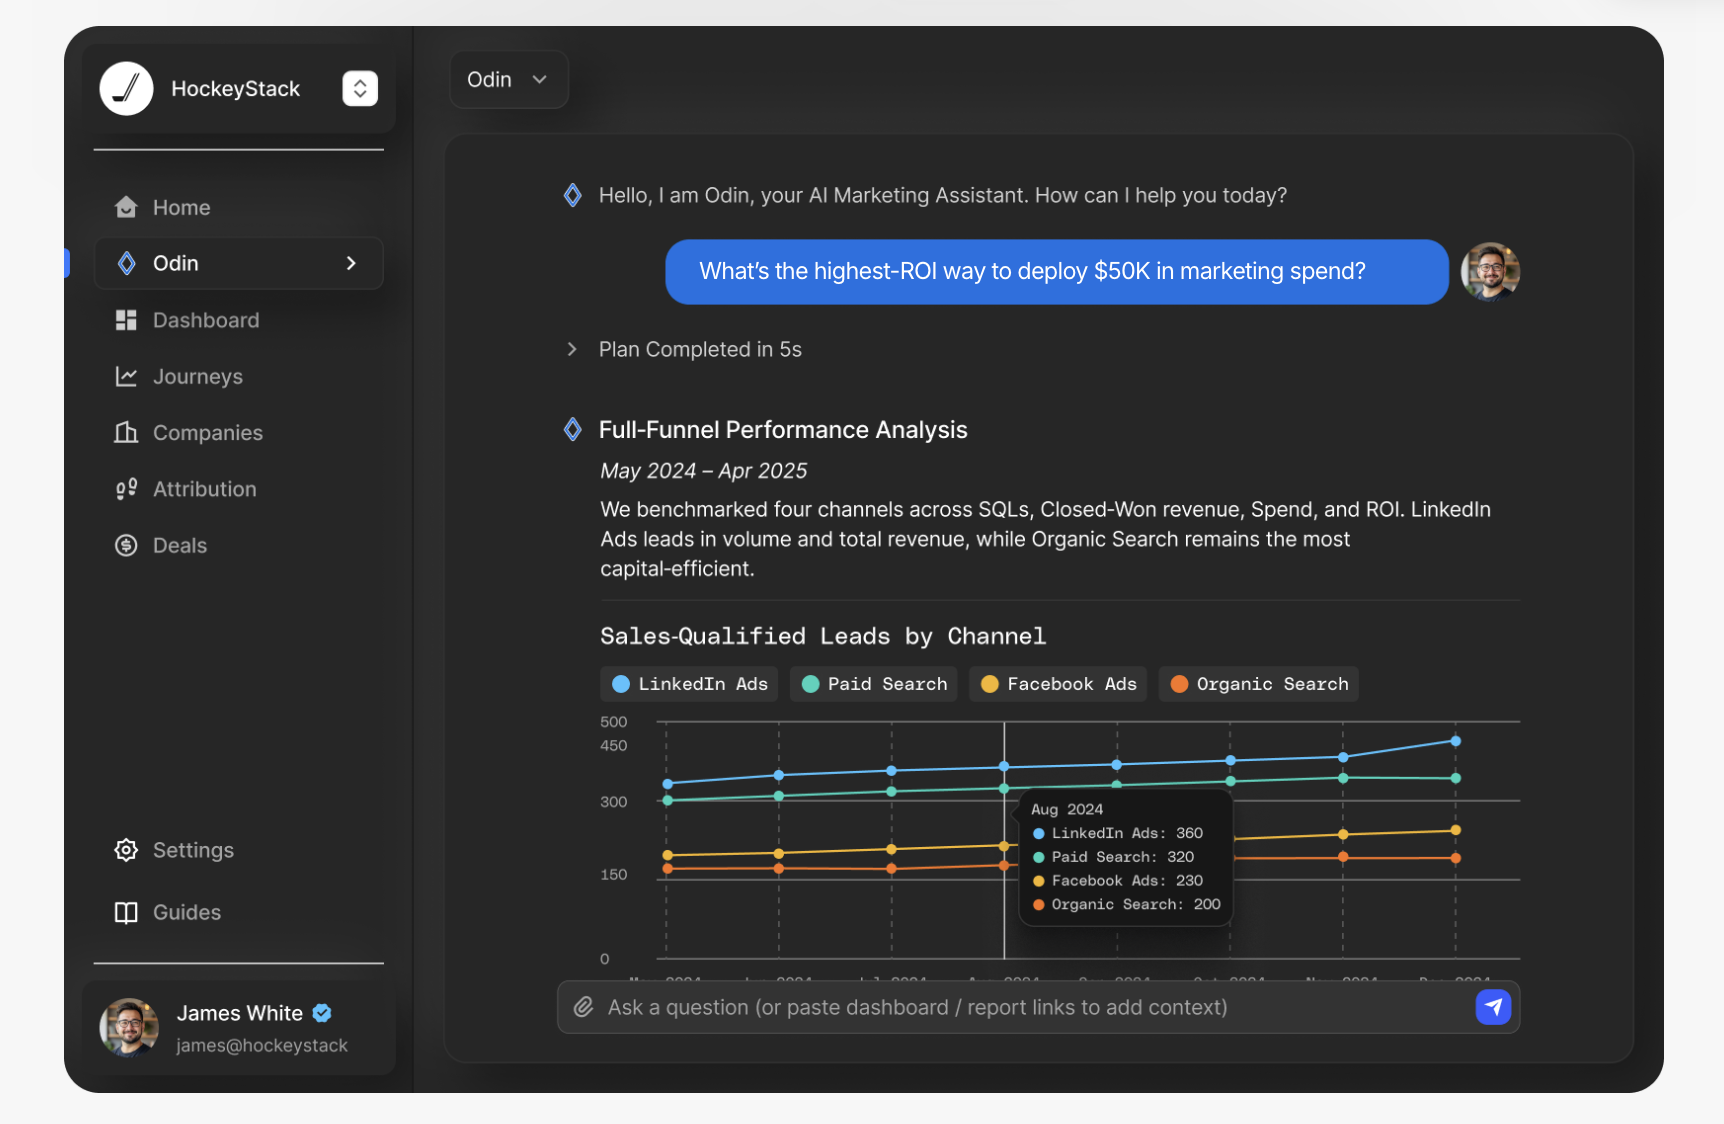Open the Odin dropdown at top
Viewport: 1724px width, 1124px height.
(509, 79)
